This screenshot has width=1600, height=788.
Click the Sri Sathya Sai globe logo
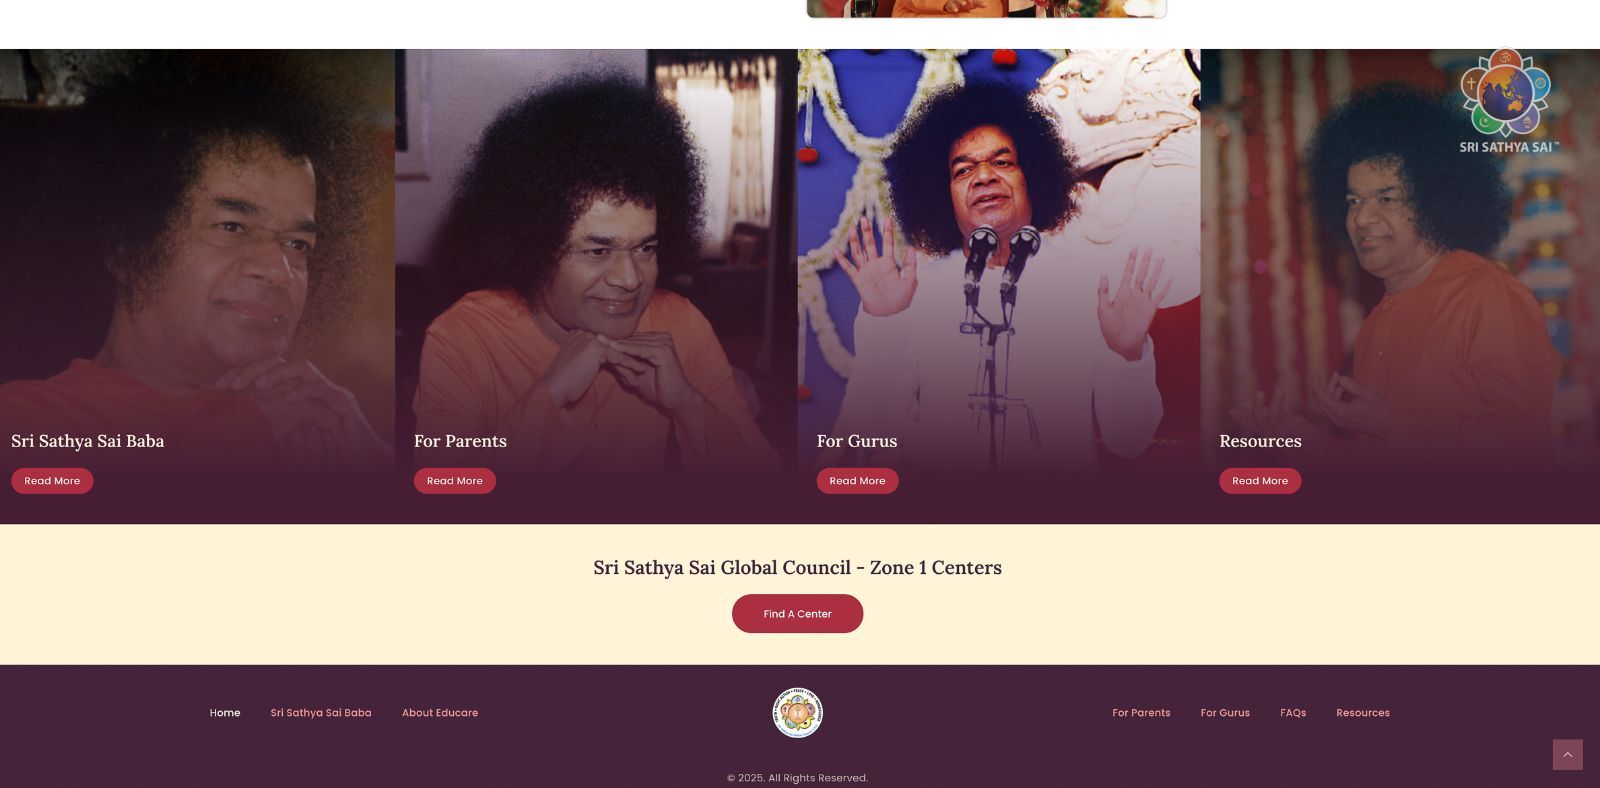(1508, 101)
